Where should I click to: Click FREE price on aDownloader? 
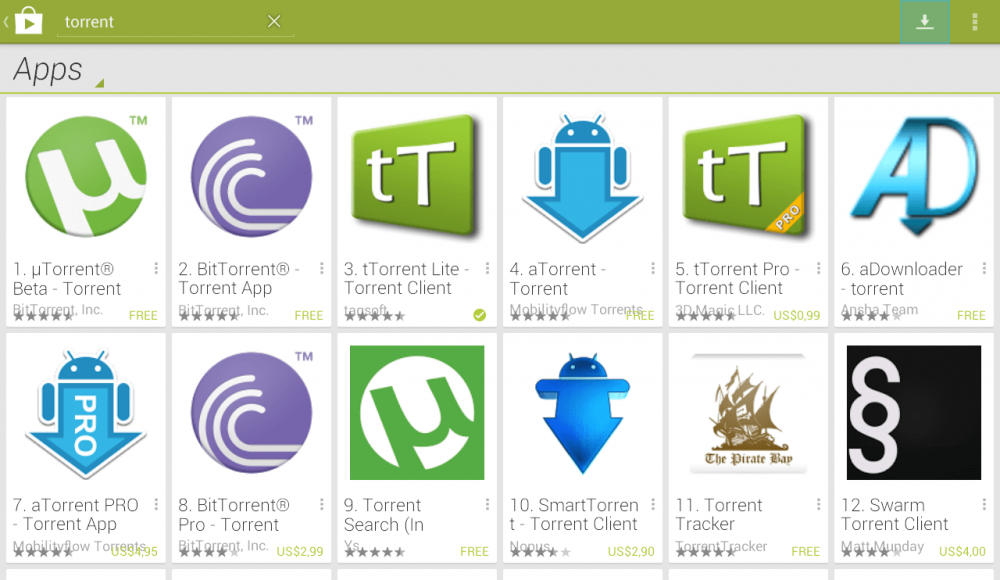click(x=971, y=315)
